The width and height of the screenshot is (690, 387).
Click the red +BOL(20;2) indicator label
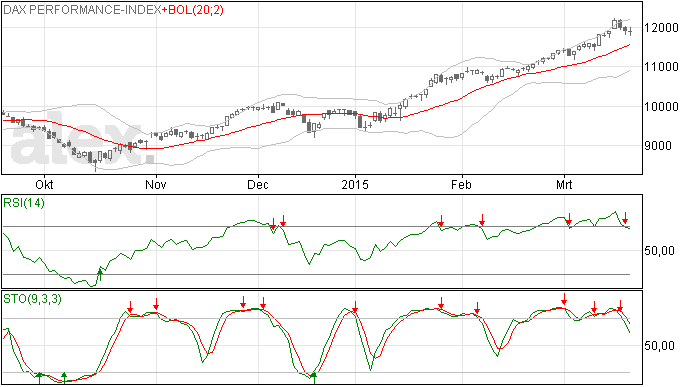193,10
